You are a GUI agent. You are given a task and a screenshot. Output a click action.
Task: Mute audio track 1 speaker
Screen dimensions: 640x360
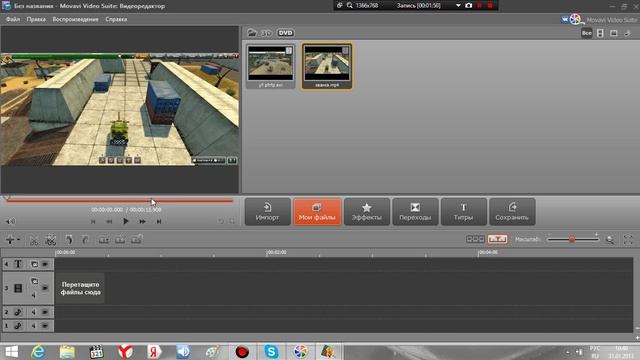click(34, 326)
